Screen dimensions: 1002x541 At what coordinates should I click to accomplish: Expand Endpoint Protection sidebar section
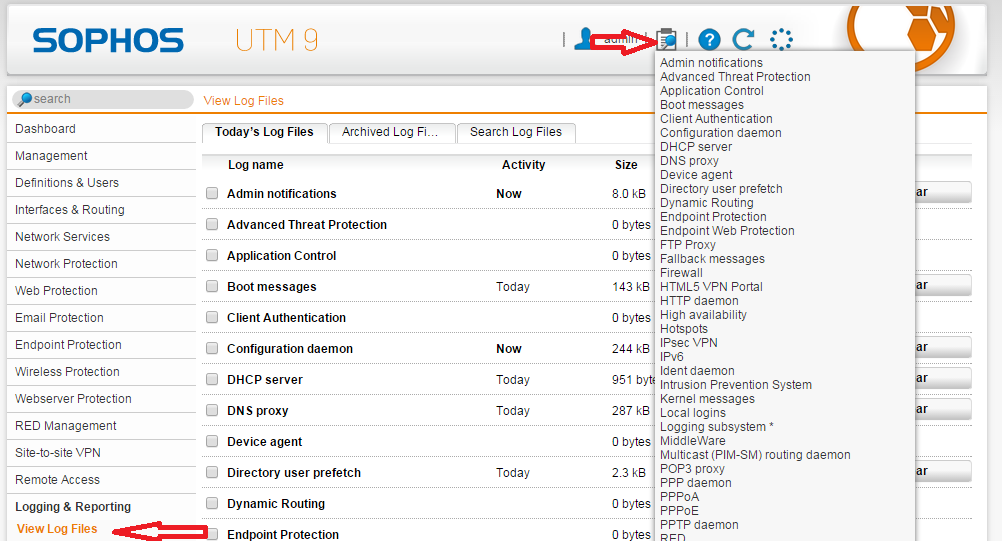tap(102, 345)
